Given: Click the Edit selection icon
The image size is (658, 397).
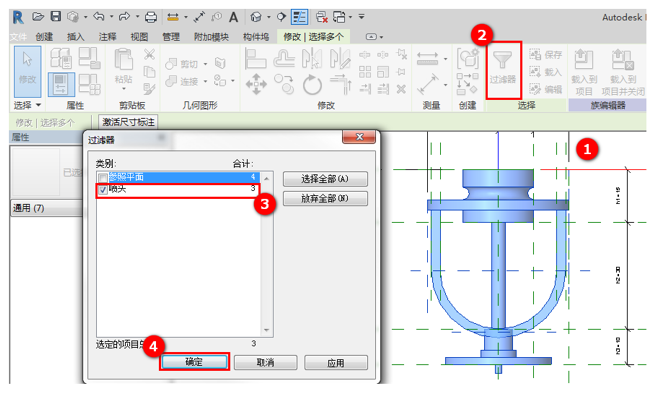Looking at the screenshot, I should tap(545, 89).
